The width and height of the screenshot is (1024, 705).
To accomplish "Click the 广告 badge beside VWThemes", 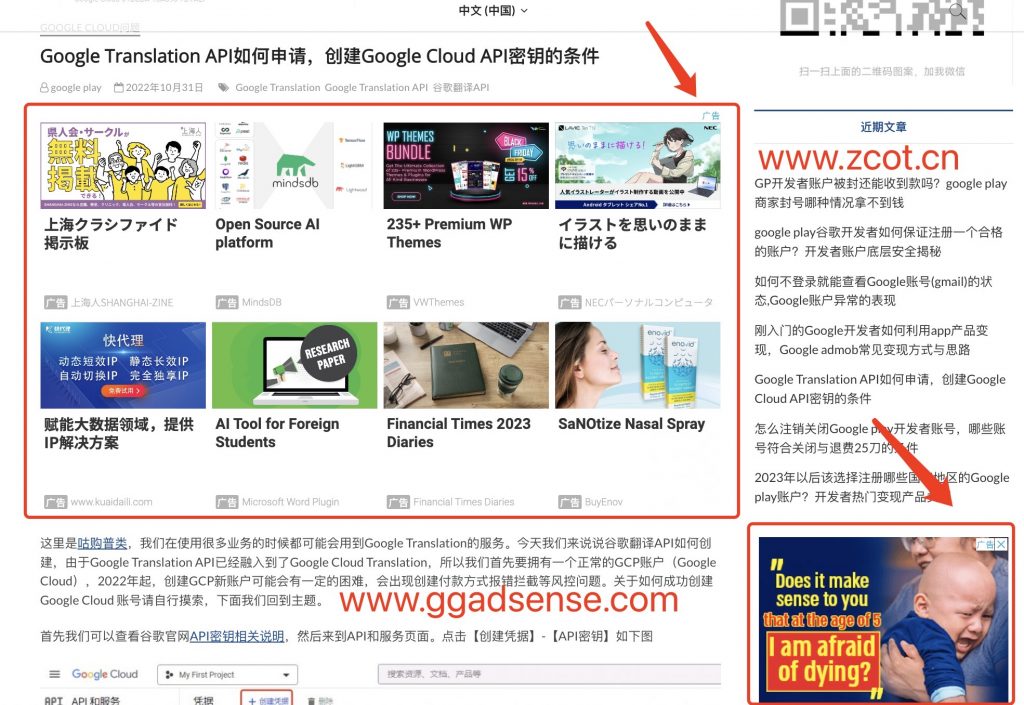I will (398, 302).
